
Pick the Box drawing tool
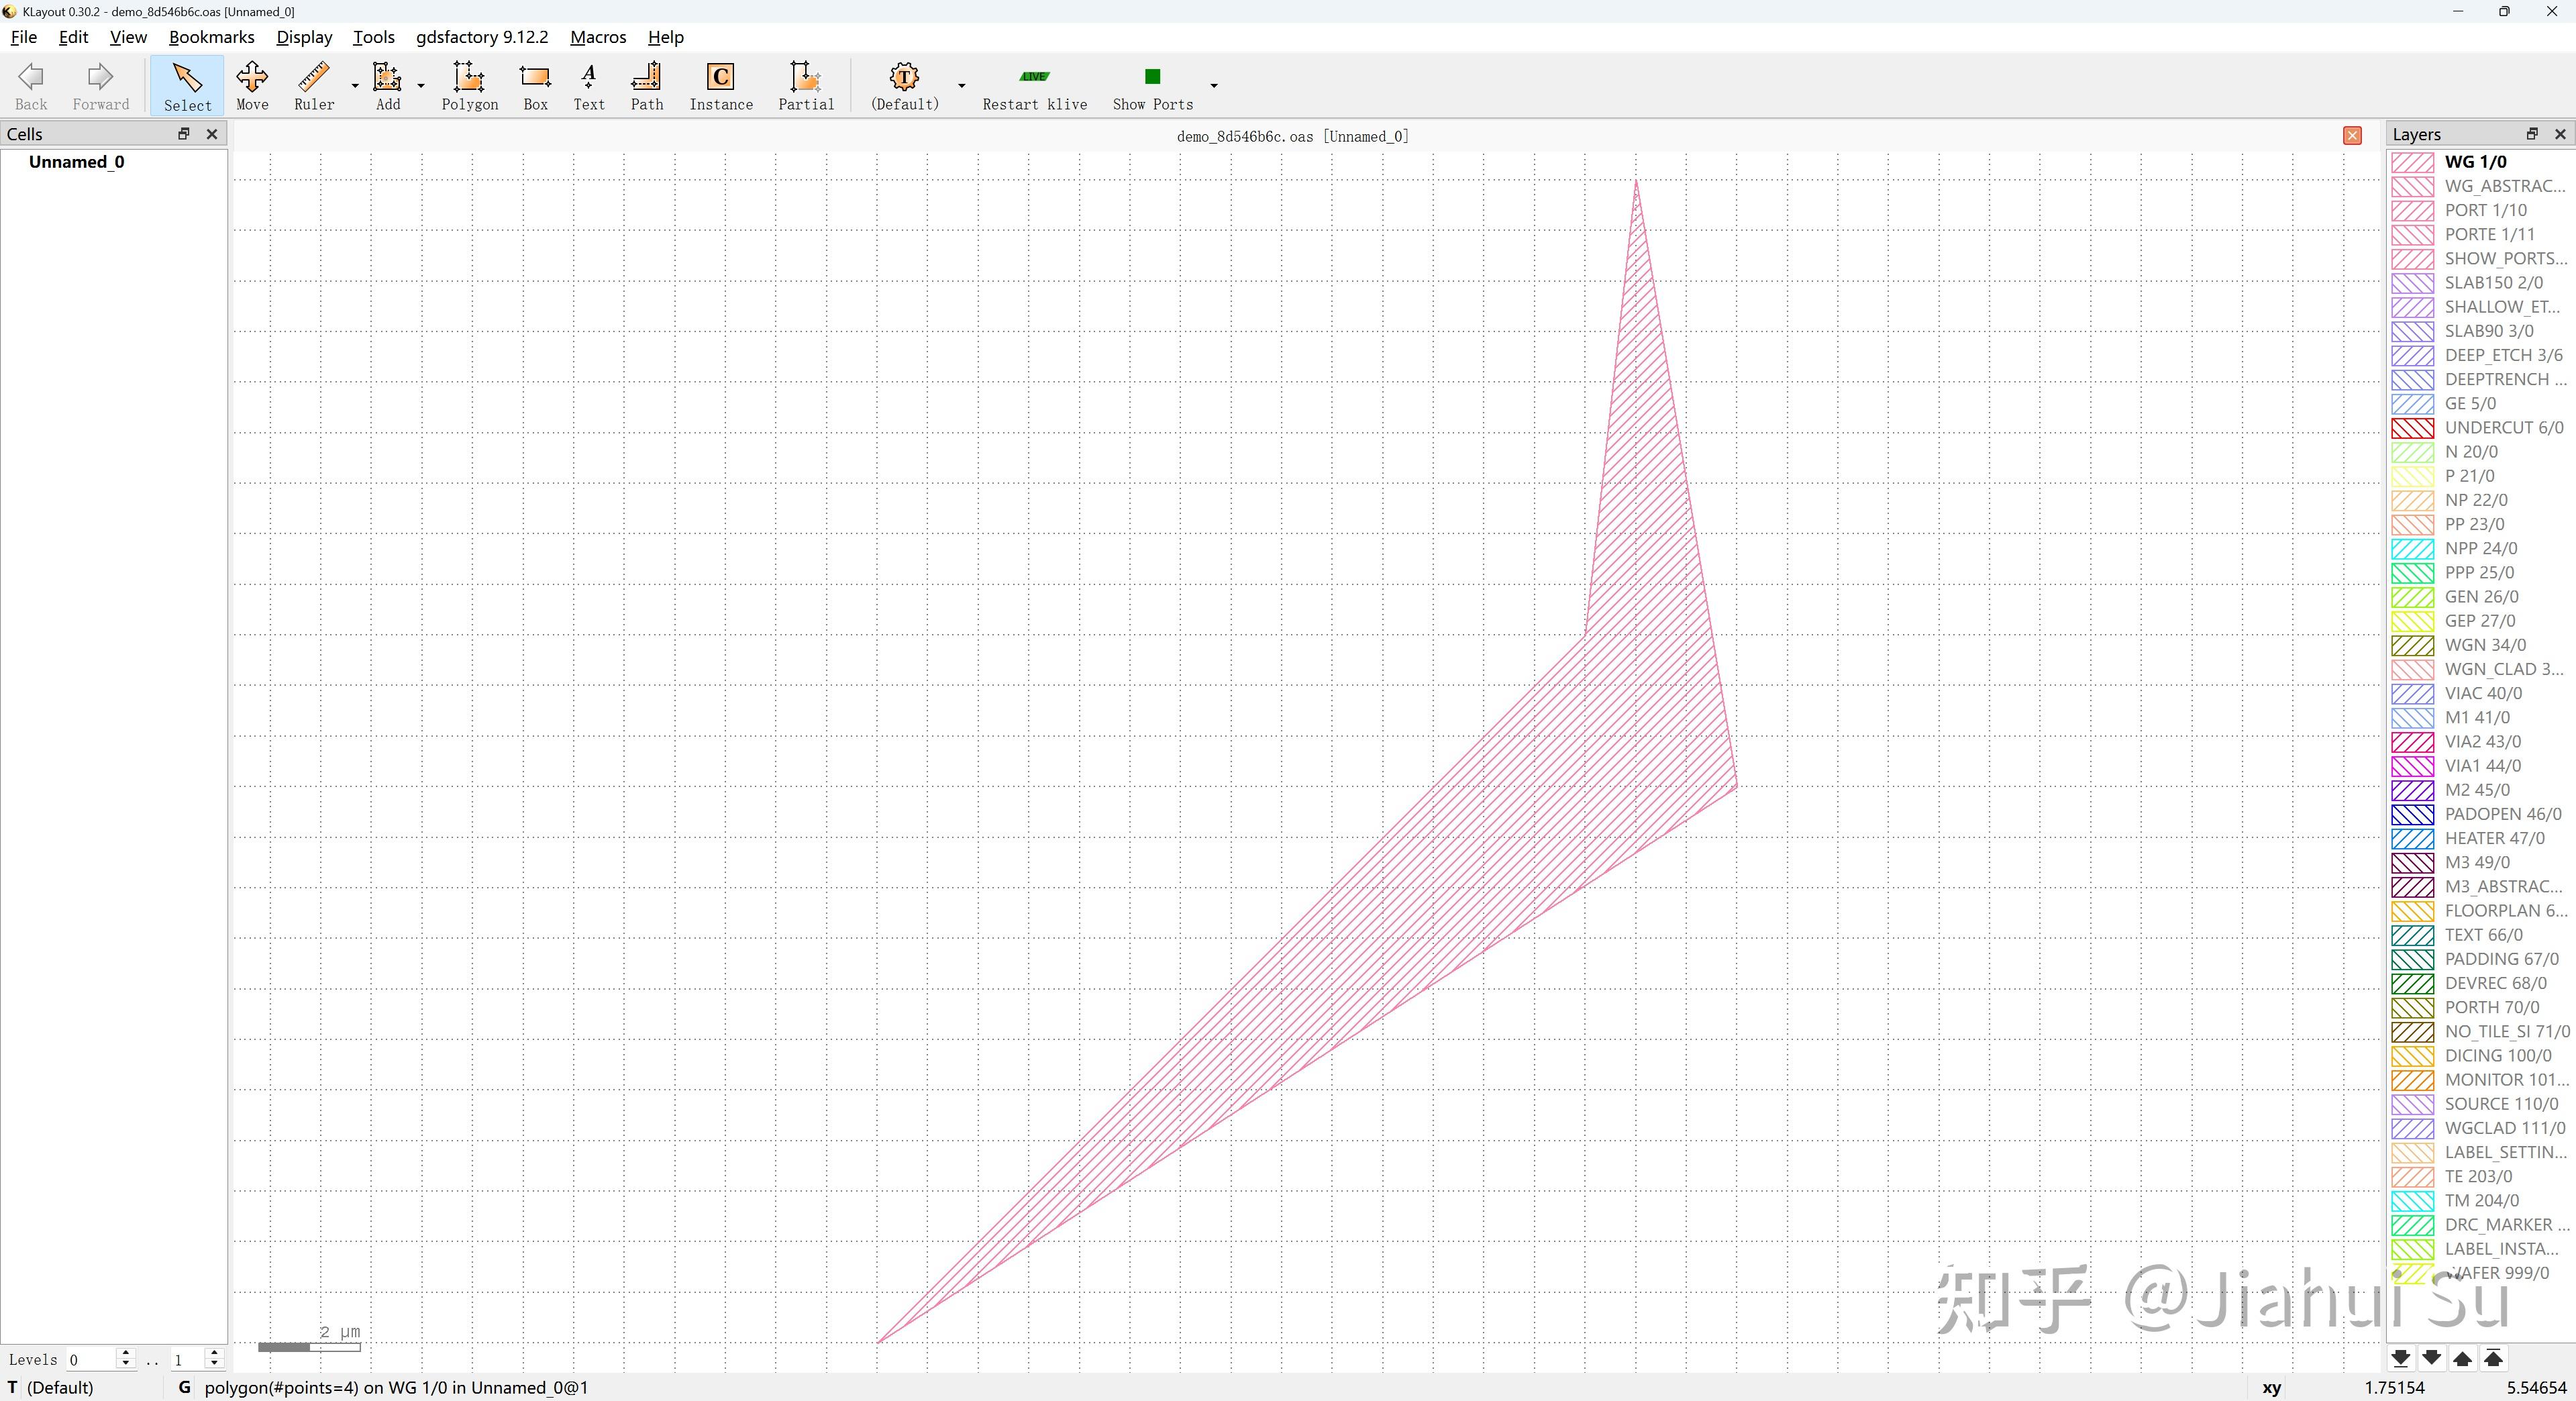pos(535,86)
